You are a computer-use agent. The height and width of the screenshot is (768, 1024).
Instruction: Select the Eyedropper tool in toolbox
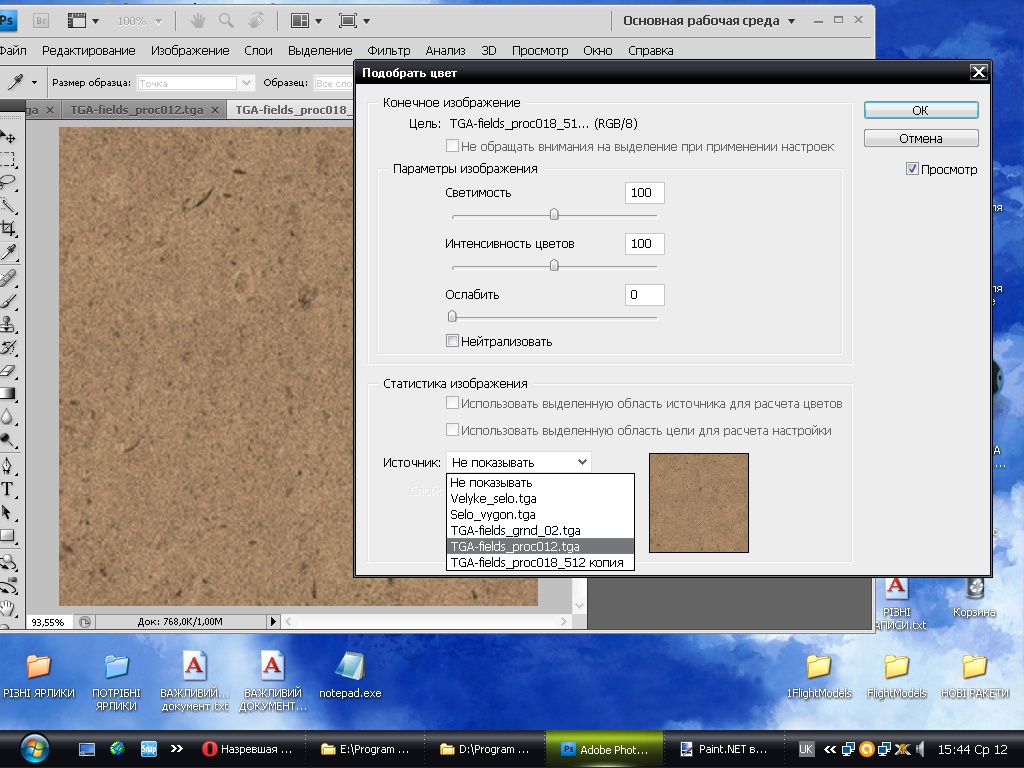8,252
